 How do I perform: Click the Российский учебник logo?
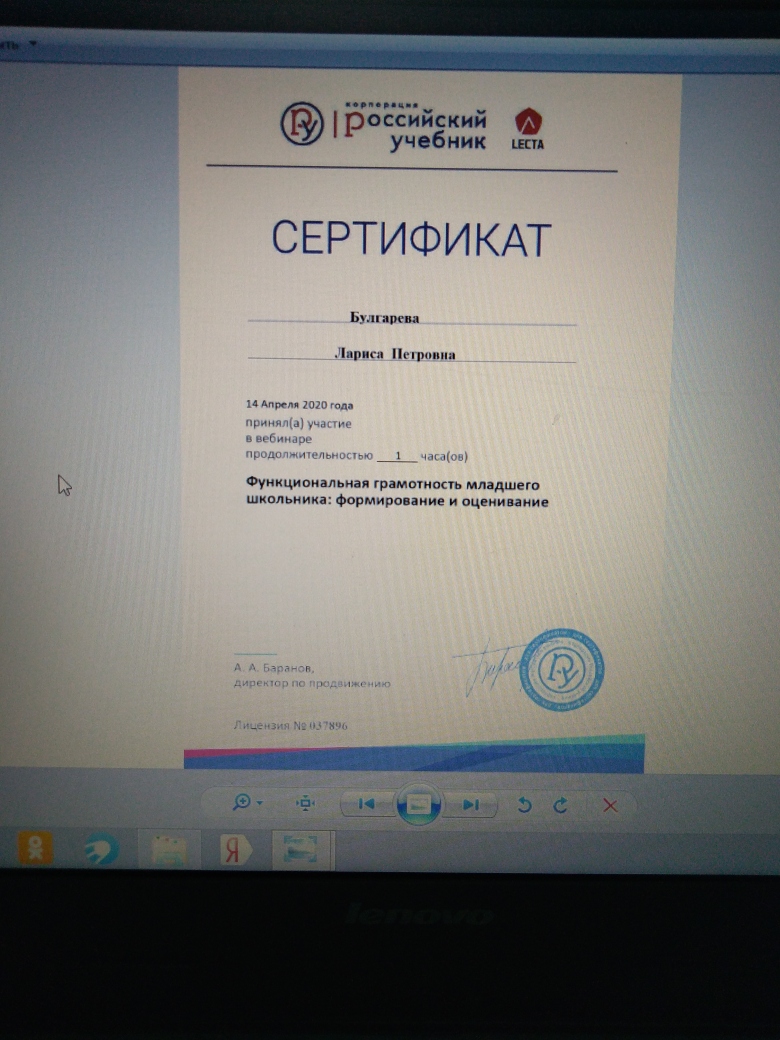[383, 125]
